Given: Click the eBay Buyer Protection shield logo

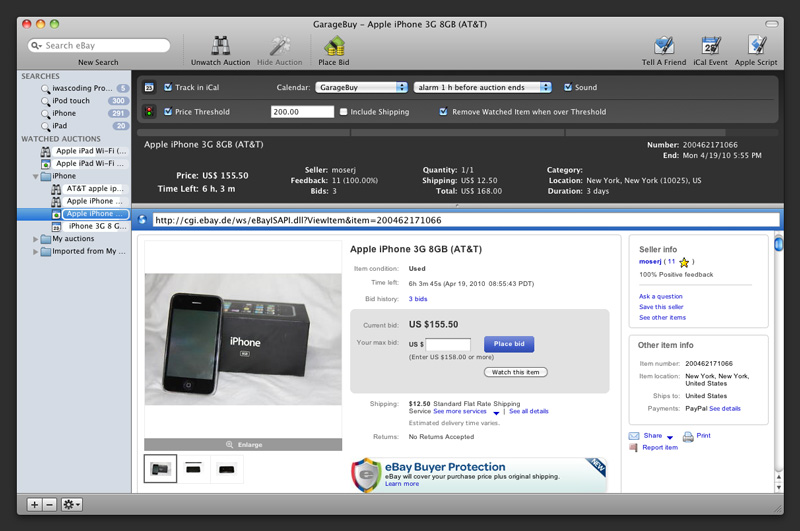Looking at the screenshot, I should click(366, 474).
